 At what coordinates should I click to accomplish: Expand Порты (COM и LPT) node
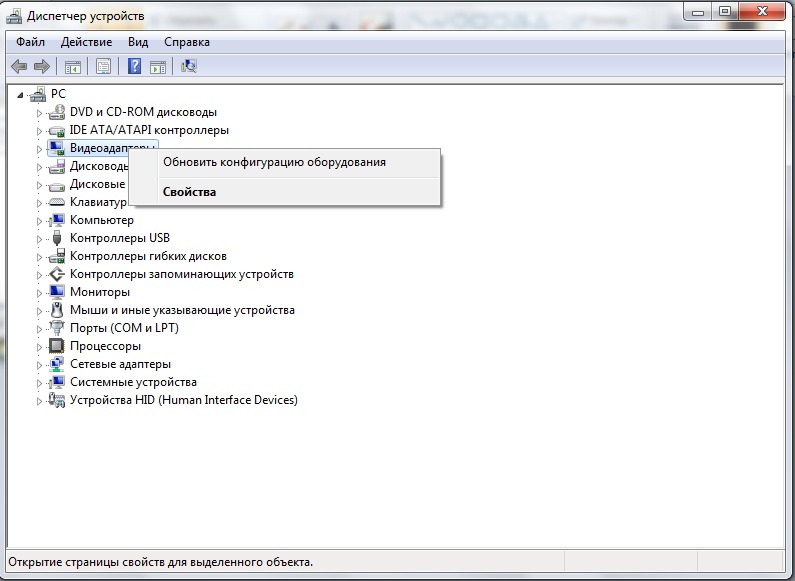39,329
